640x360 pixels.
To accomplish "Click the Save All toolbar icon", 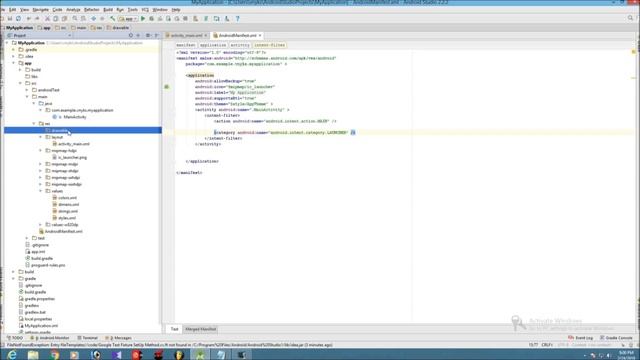I will point(10,19).
